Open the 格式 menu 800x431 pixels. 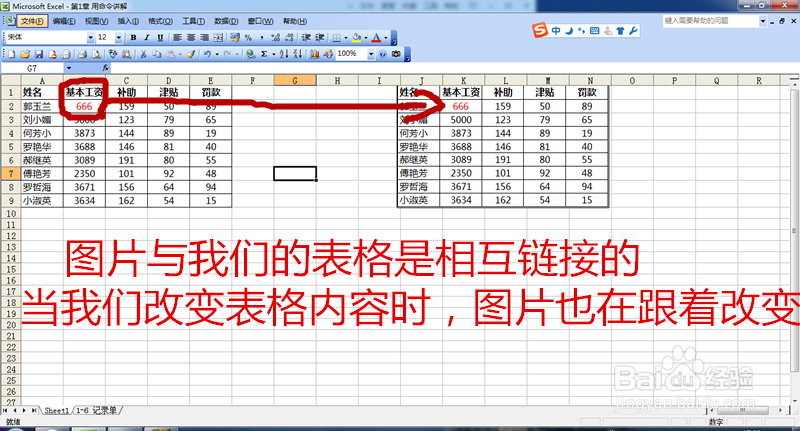[160, 21]
